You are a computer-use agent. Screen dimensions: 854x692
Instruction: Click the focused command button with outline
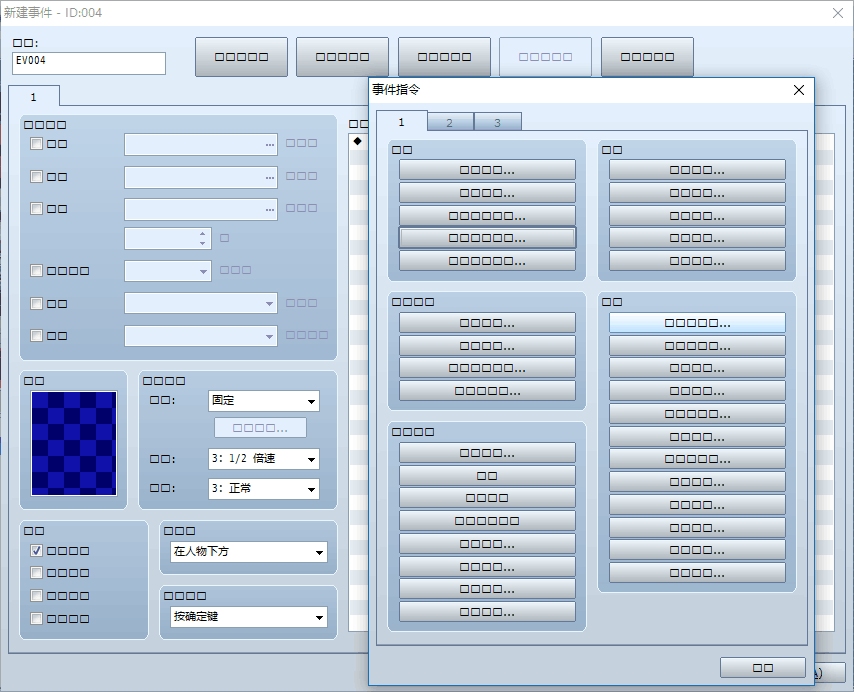tap(487, 238)
